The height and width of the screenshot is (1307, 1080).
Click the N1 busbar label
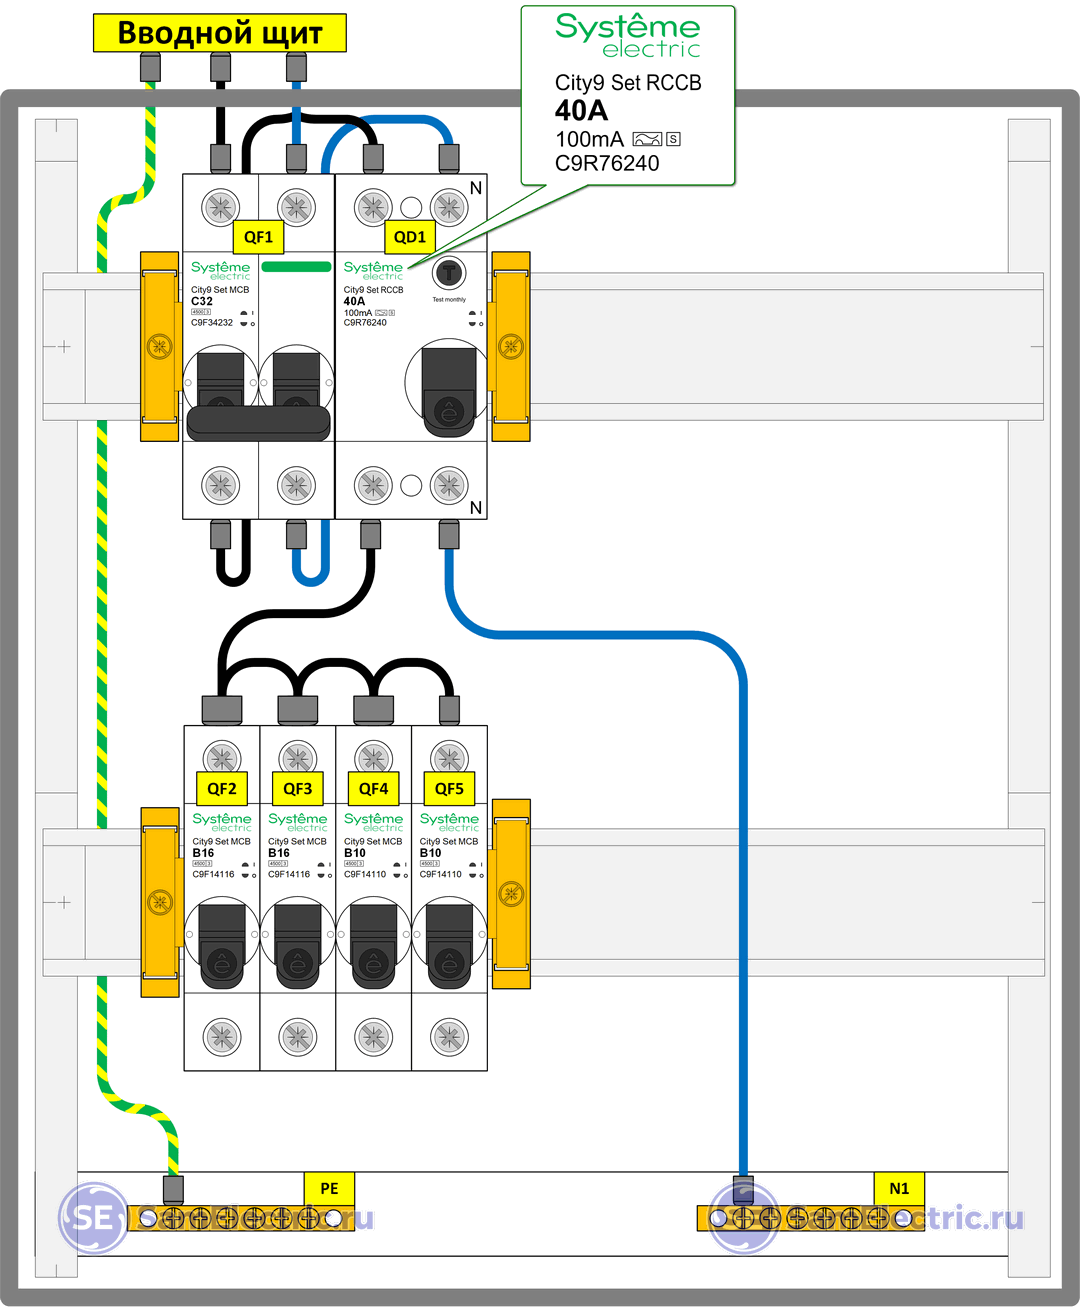[899, 1189]
